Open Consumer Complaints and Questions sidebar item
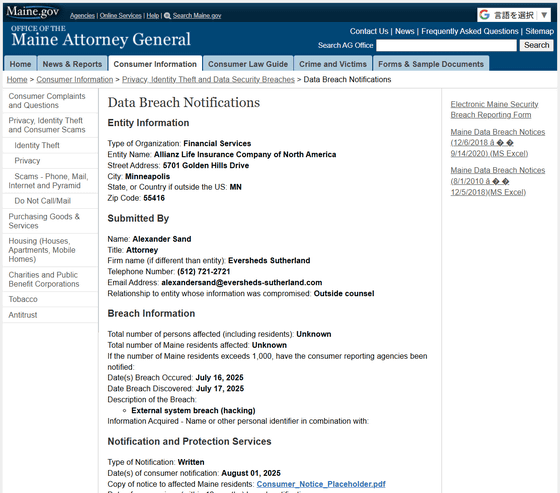Screen dimensions: 560x493 coord(50,101)
